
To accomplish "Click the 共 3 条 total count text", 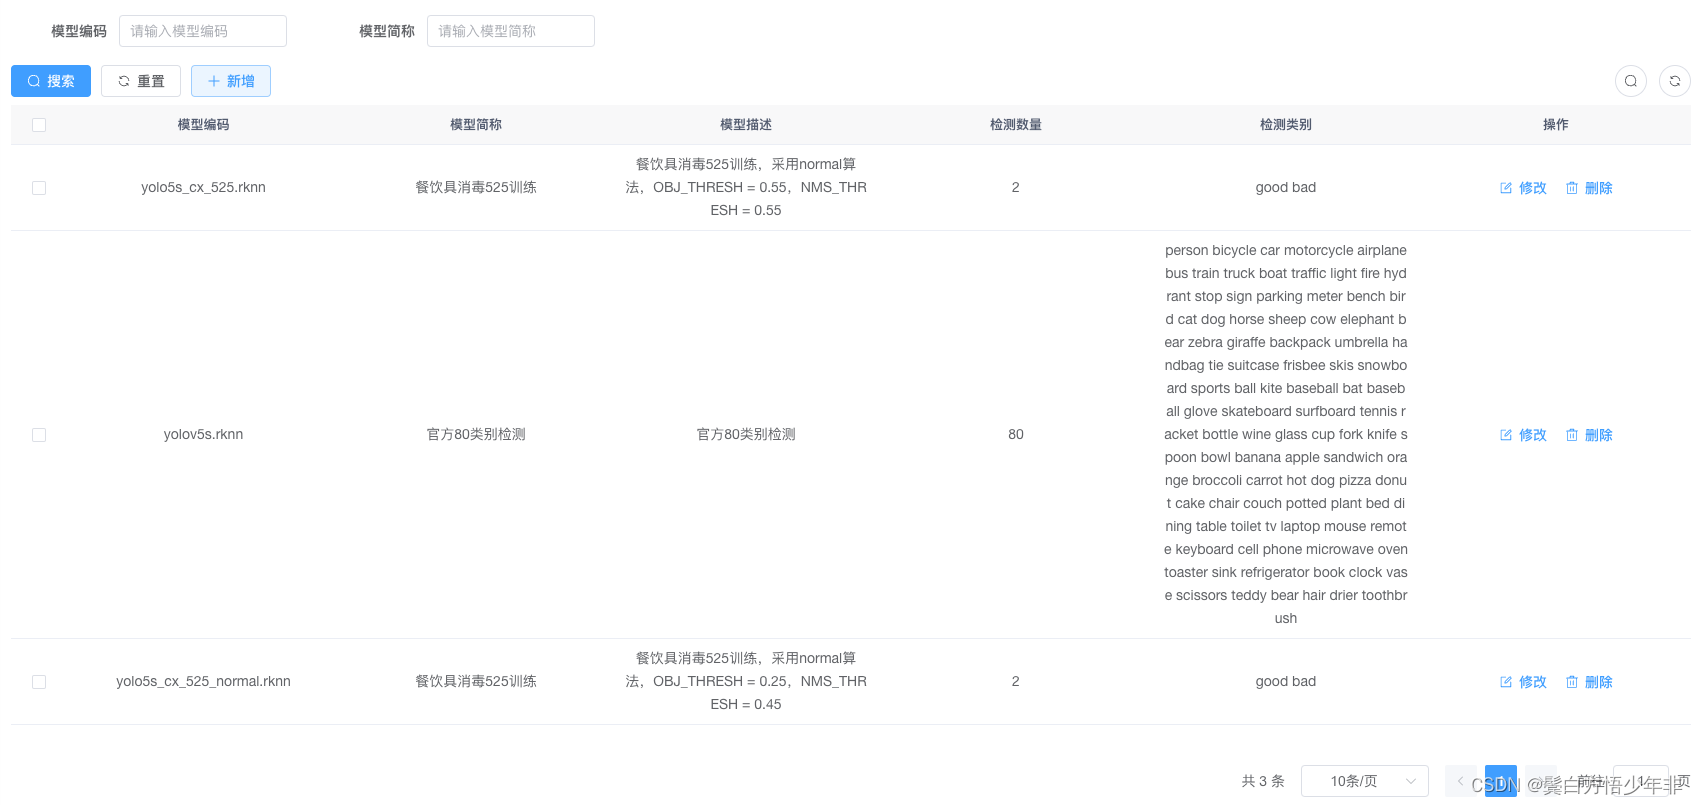I will 1263,781.
